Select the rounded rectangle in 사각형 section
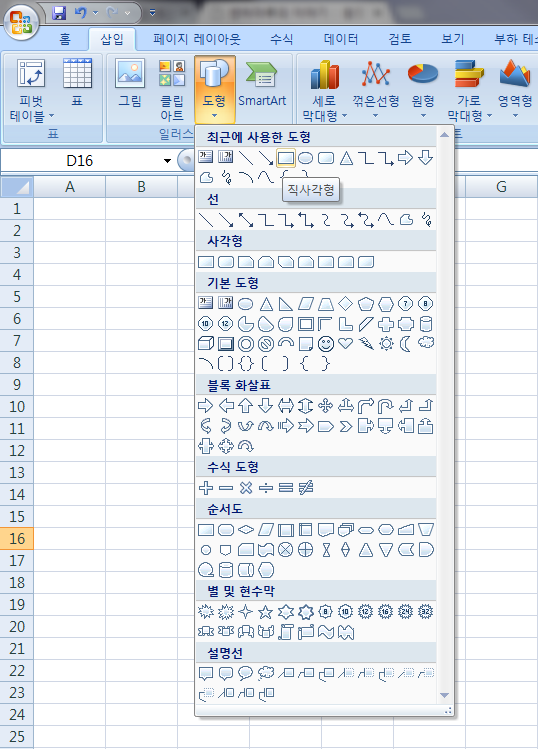Image resolution: width=538 pixels, height=749 pixels. [226, 262]
